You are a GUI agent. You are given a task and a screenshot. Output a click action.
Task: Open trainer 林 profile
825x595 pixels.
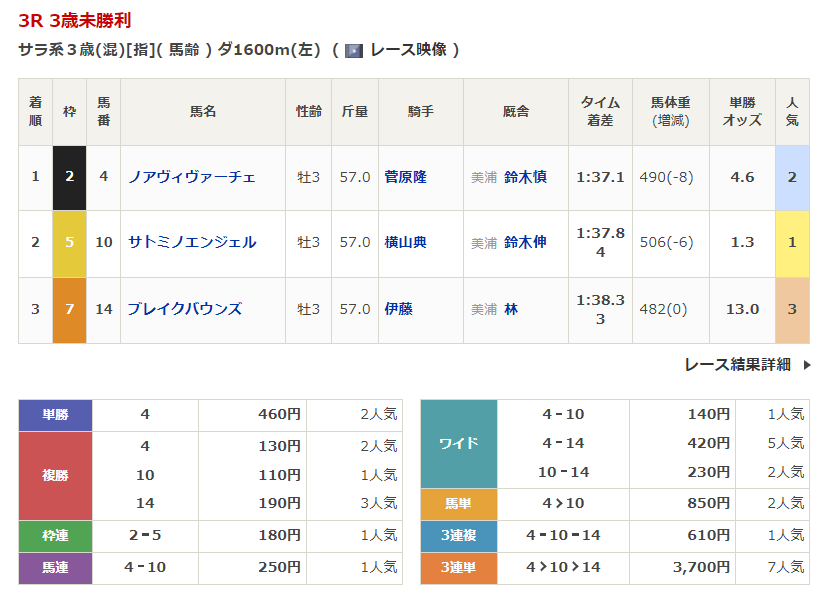[x=511, y=309]
